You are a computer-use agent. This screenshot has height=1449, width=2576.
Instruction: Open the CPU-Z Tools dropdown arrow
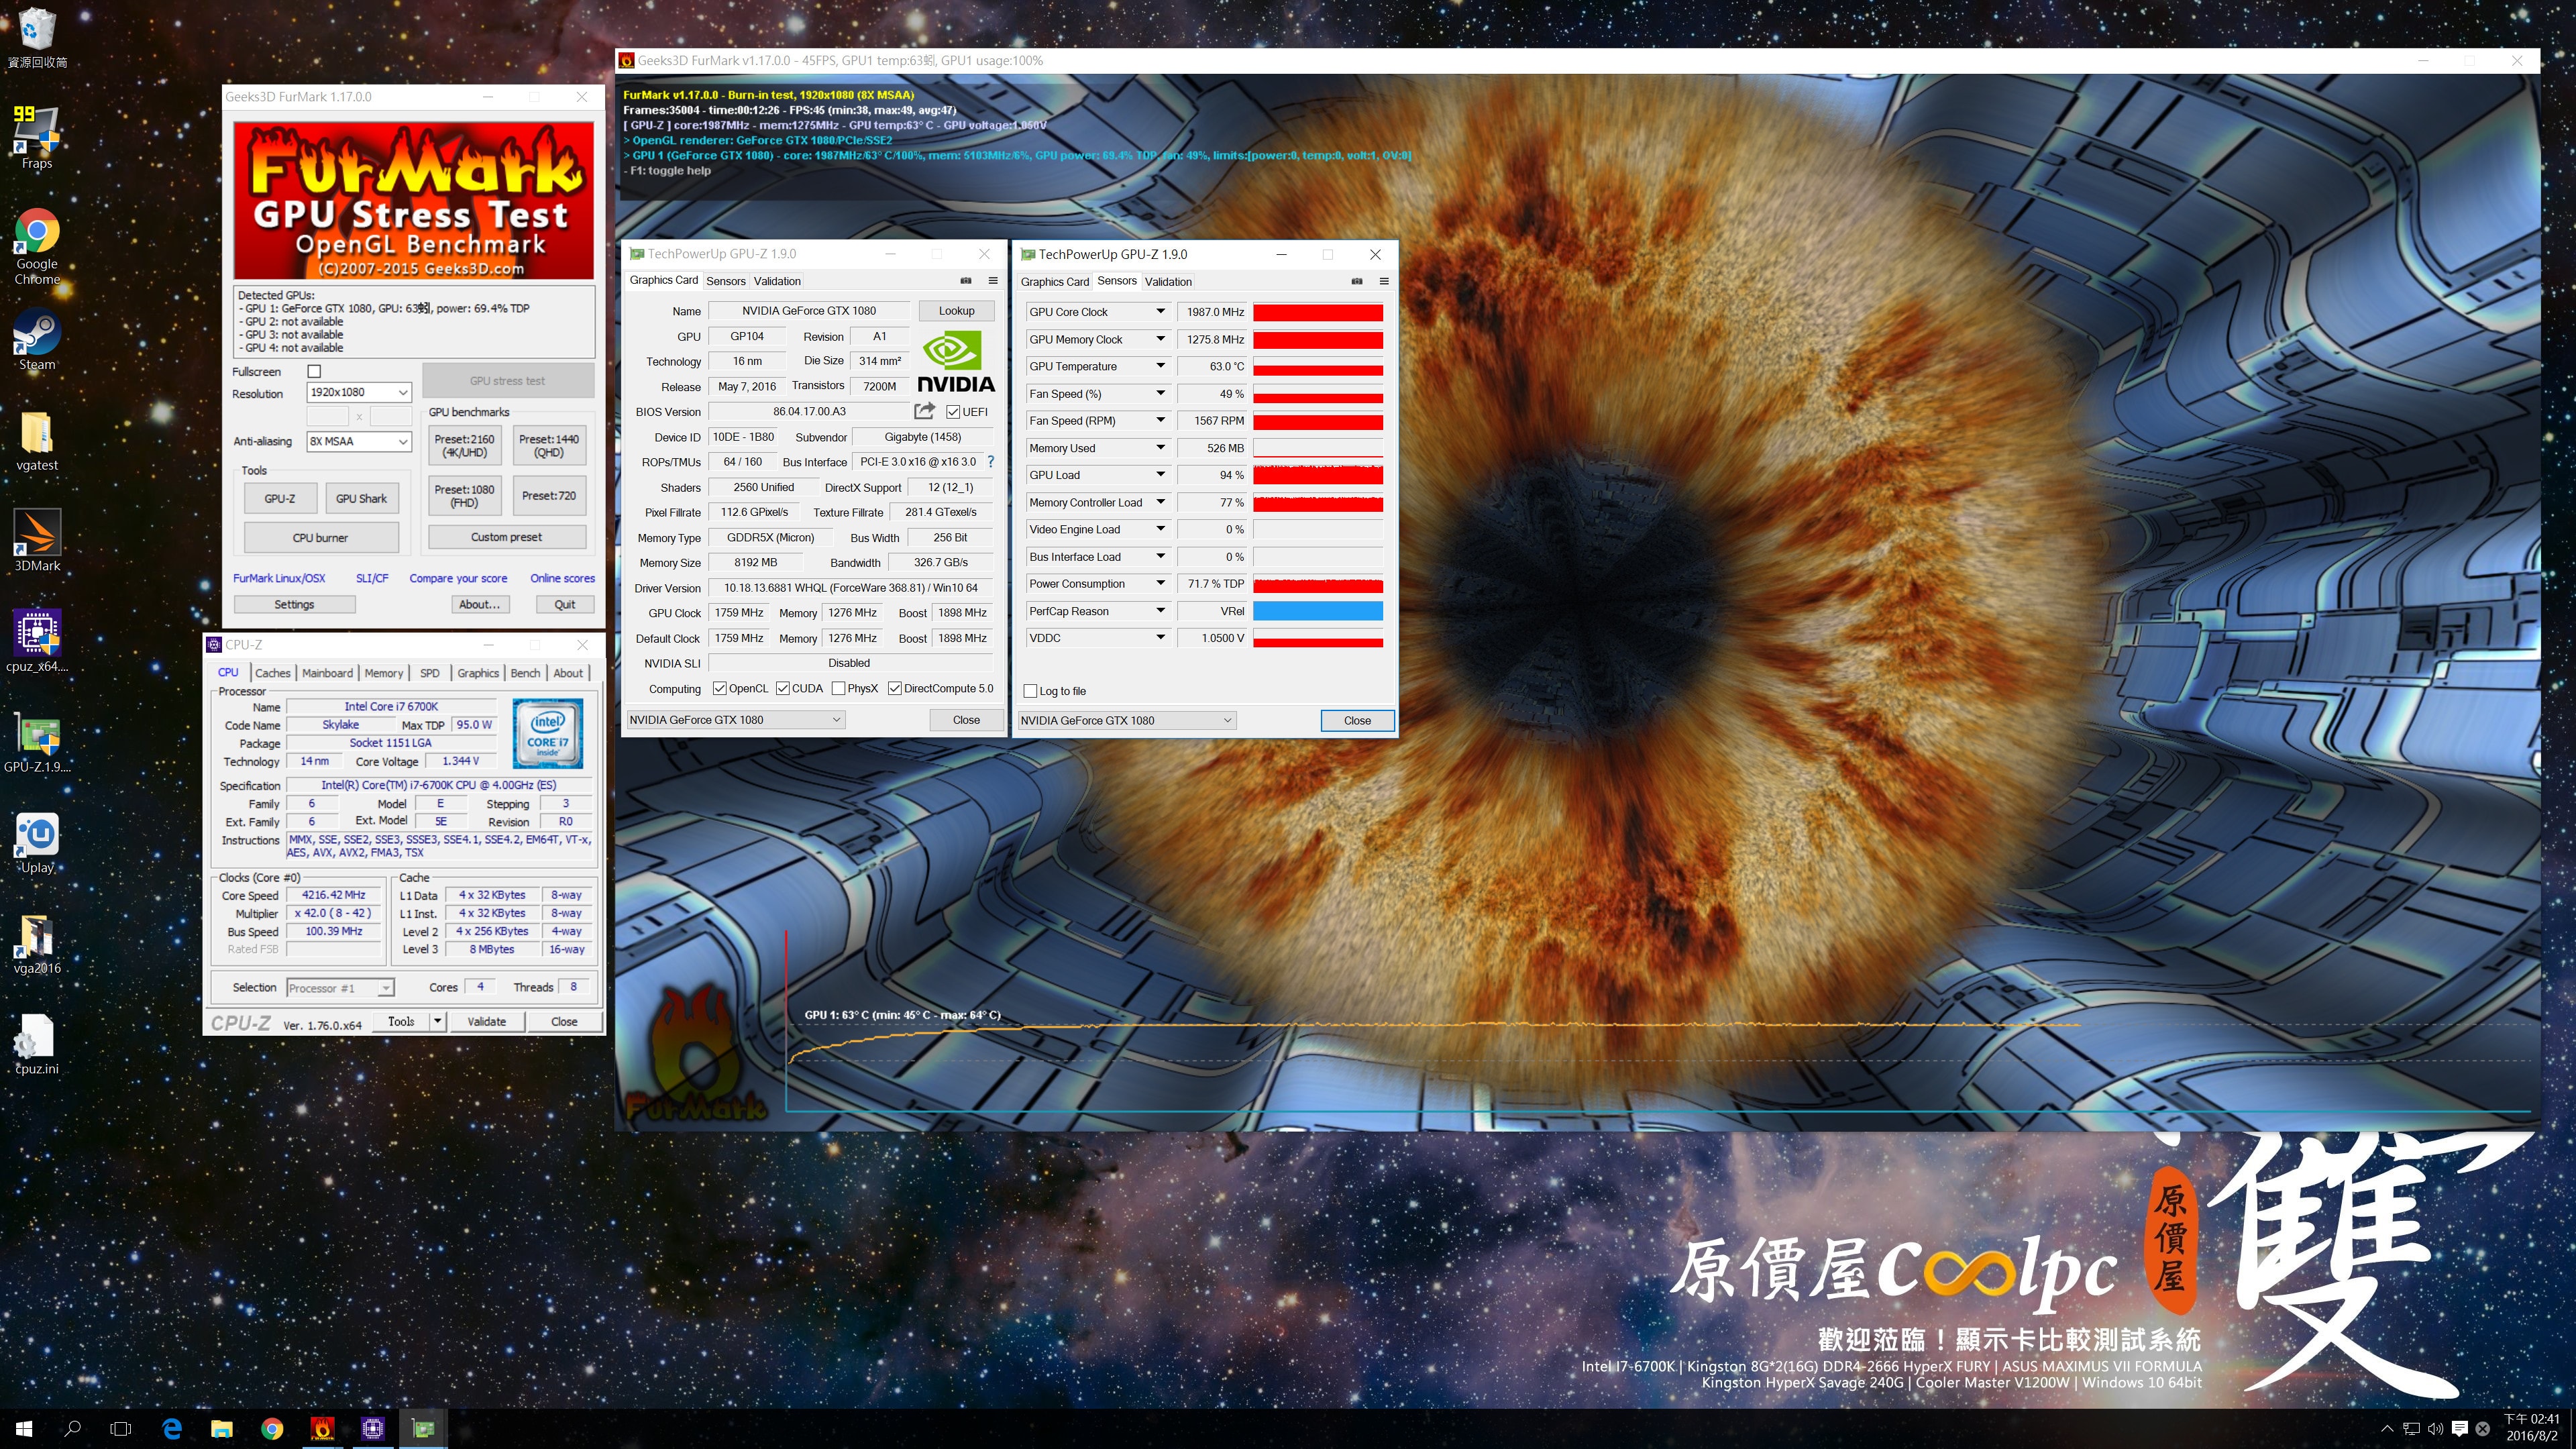coord(437,1021)
